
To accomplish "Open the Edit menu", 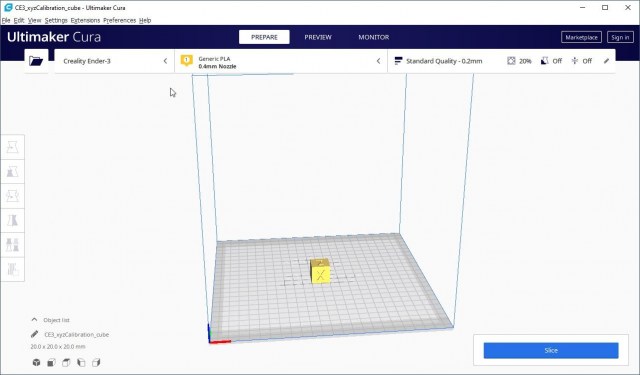I will pos(19,20).
